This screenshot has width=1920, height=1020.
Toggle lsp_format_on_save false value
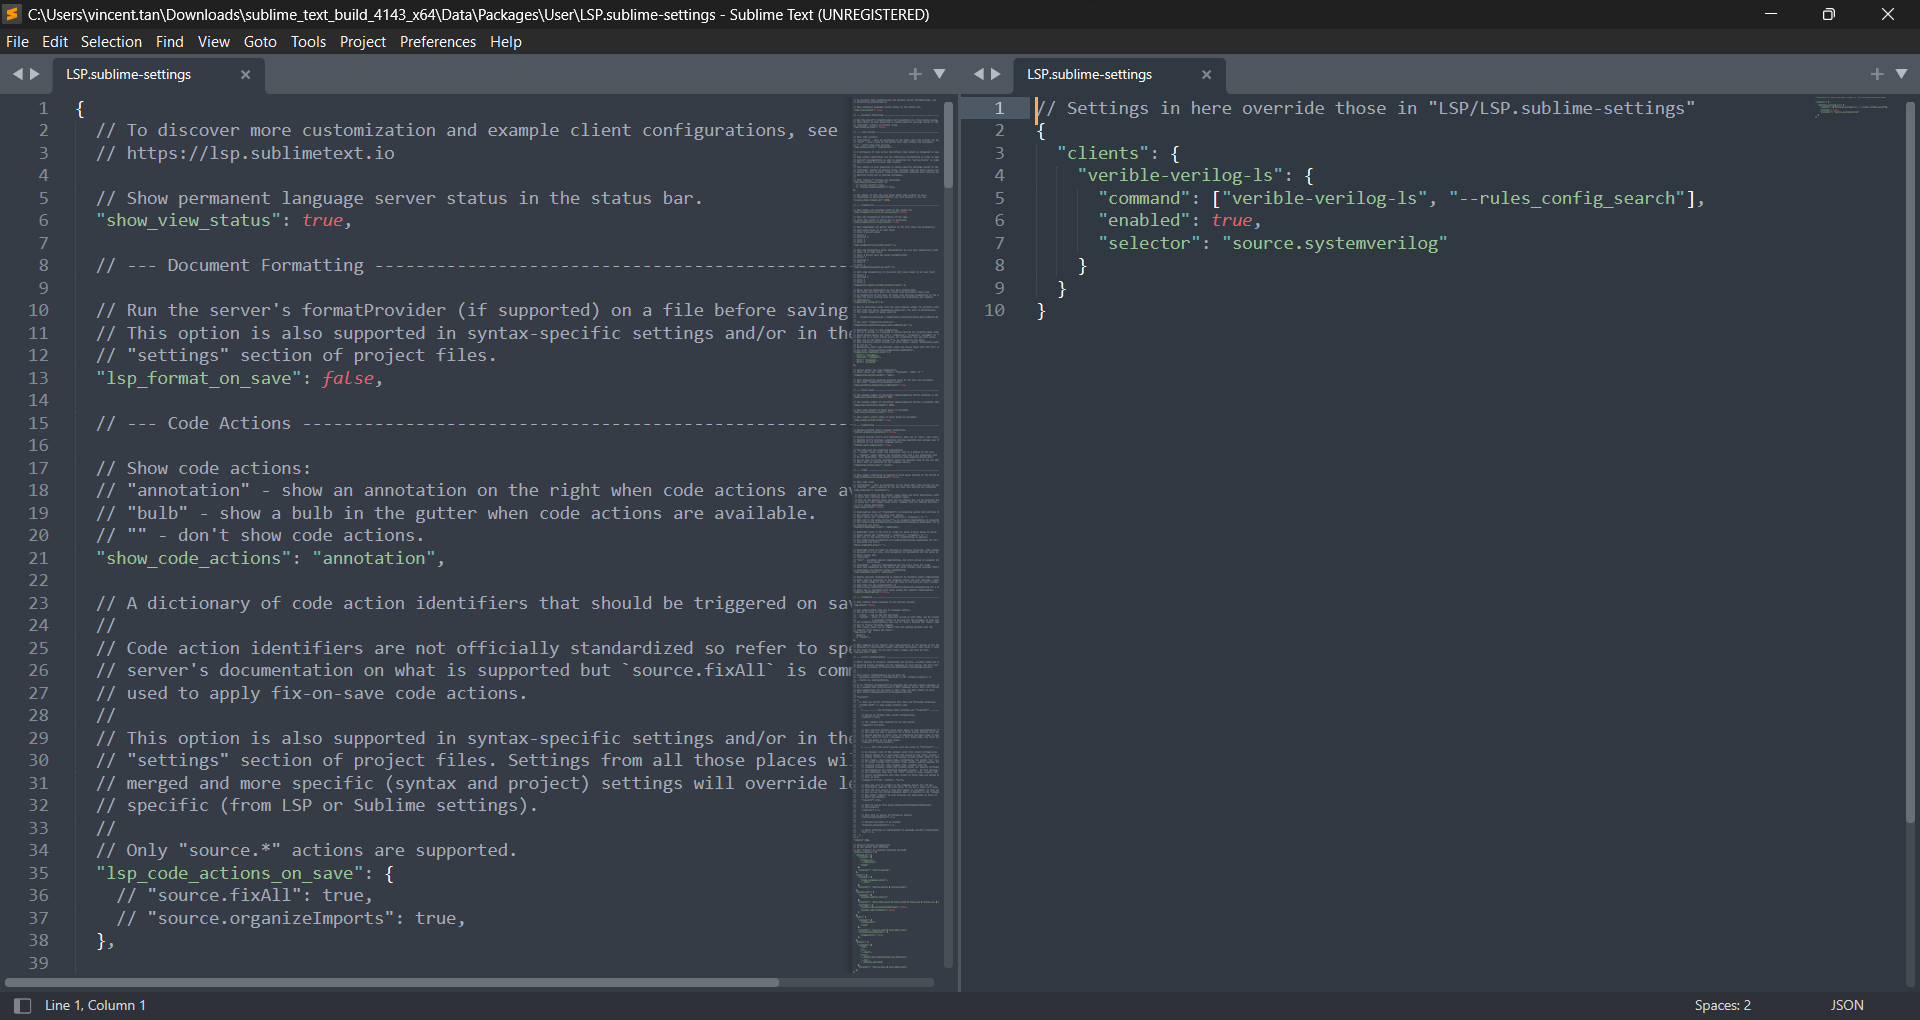coord(348,378)
